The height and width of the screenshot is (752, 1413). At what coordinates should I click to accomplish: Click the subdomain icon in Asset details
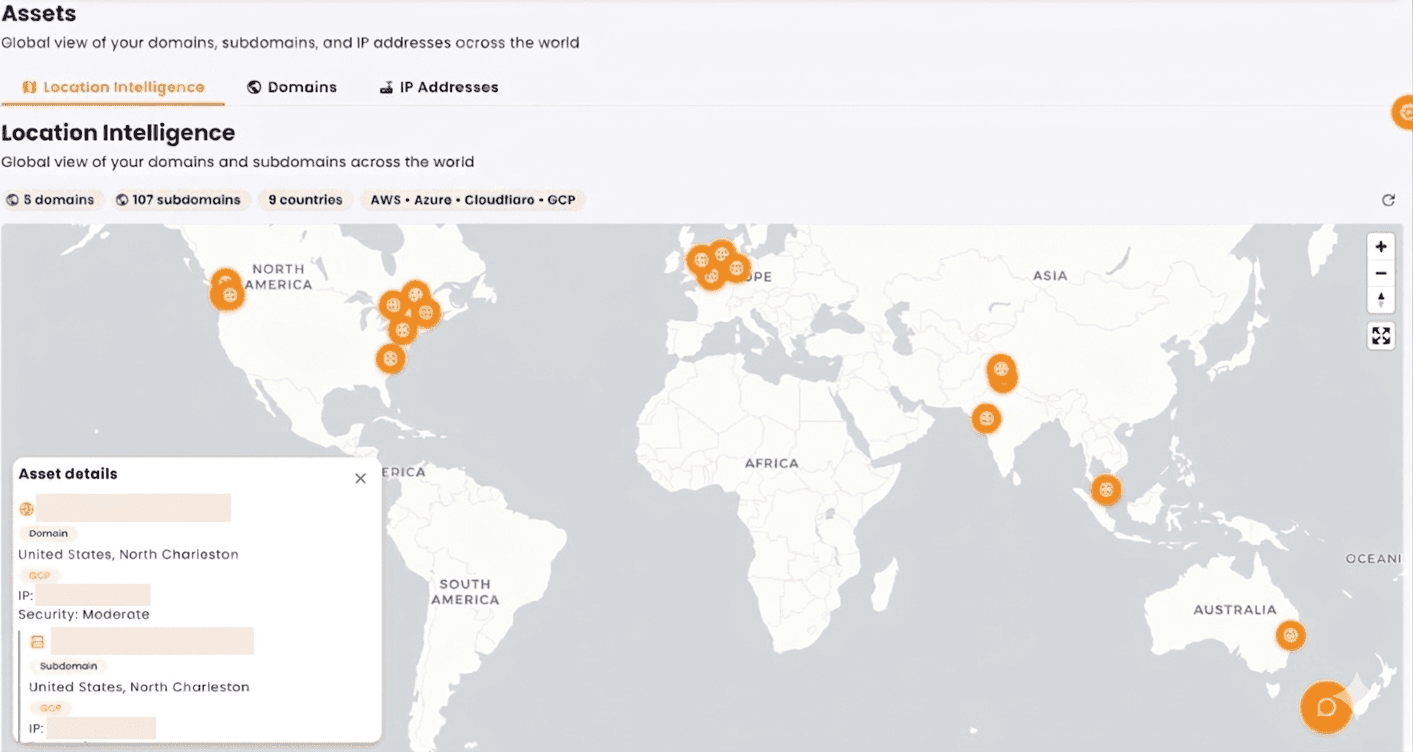pos(39,641)
